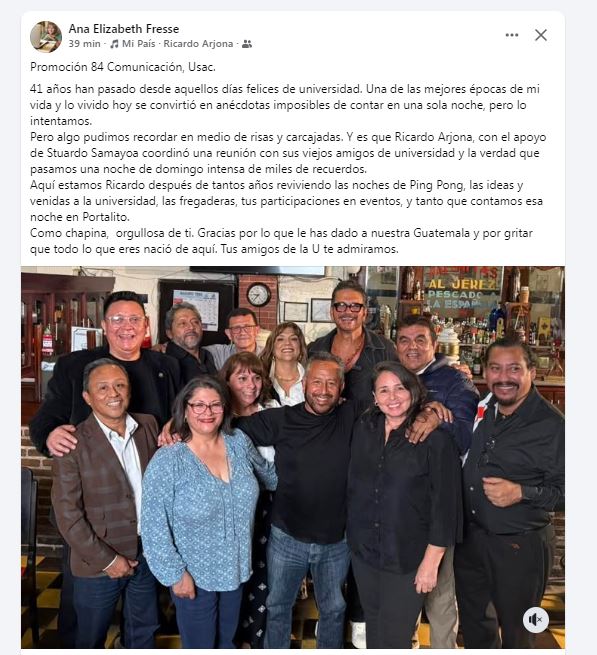This screenshot has width=597, height=655.
Task: Click the line Promoción 84 Comunicación, Usac.
Action: pos(123,67)
